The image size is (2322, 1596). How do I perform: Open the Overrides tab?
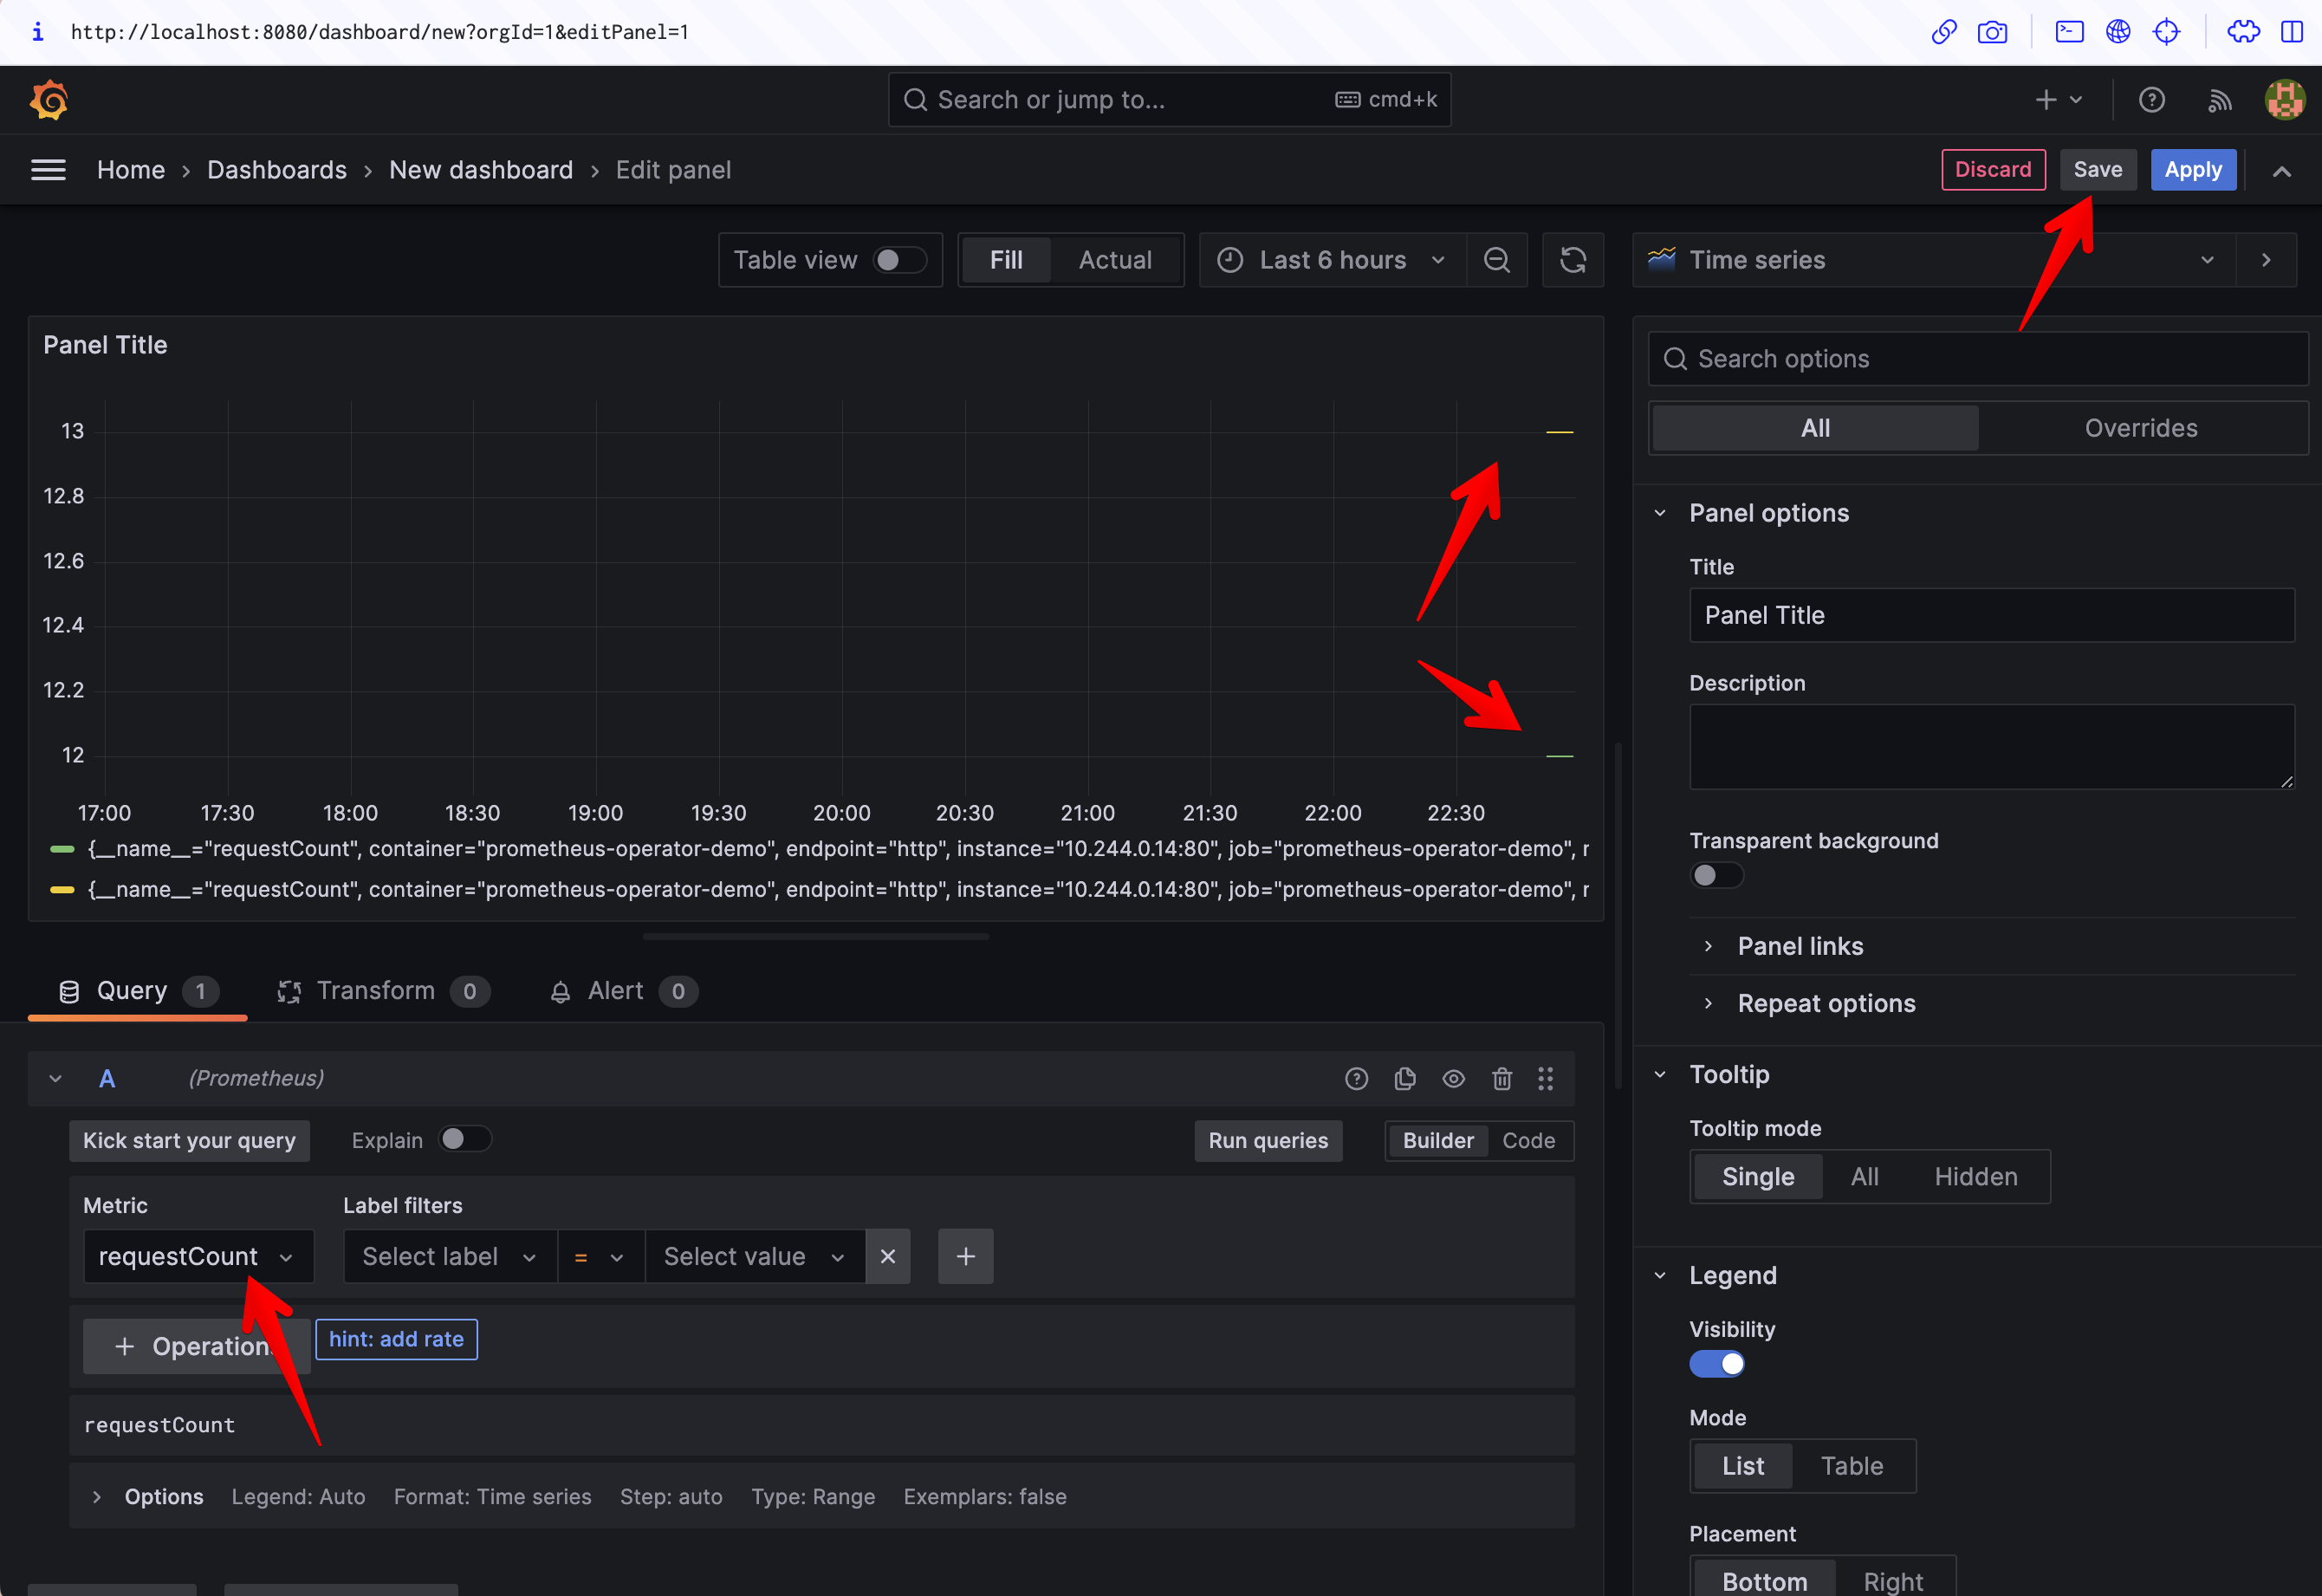click(2141, 427)
